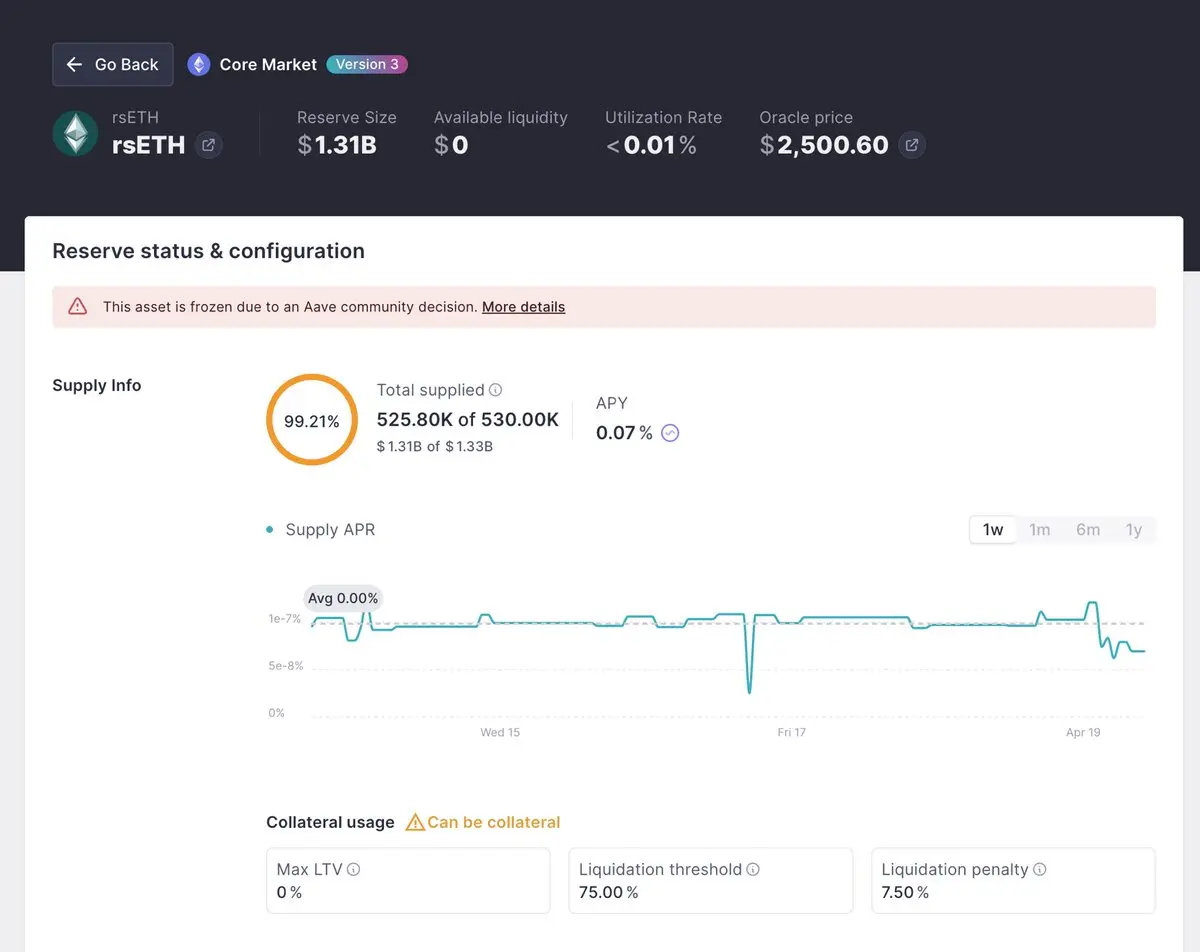
Task: Open More details link in warning
Action: 523,307
